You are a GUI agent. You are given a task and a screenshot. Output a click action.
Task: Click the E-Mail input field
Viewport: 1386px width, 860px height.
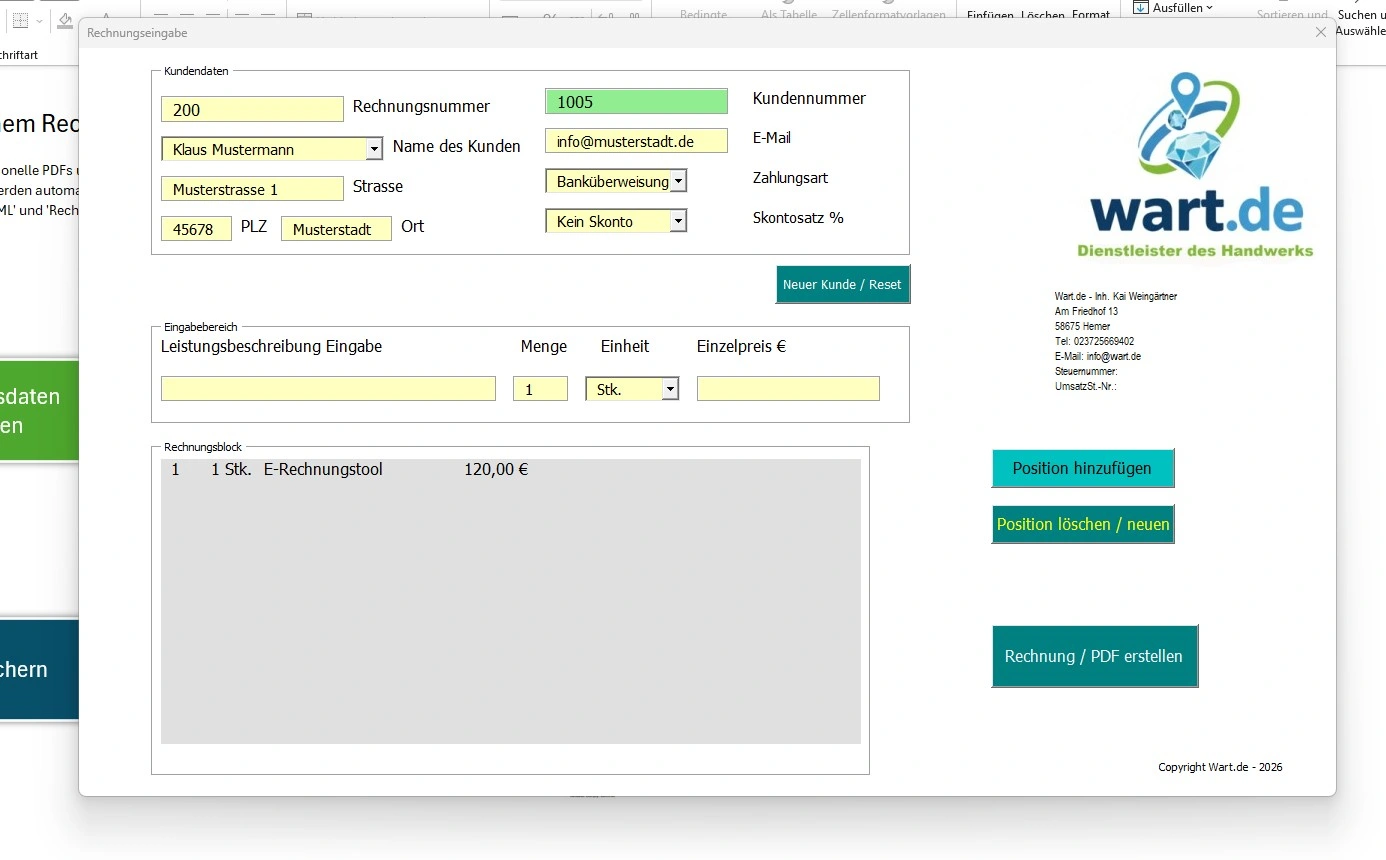click(x=636, y=141)
